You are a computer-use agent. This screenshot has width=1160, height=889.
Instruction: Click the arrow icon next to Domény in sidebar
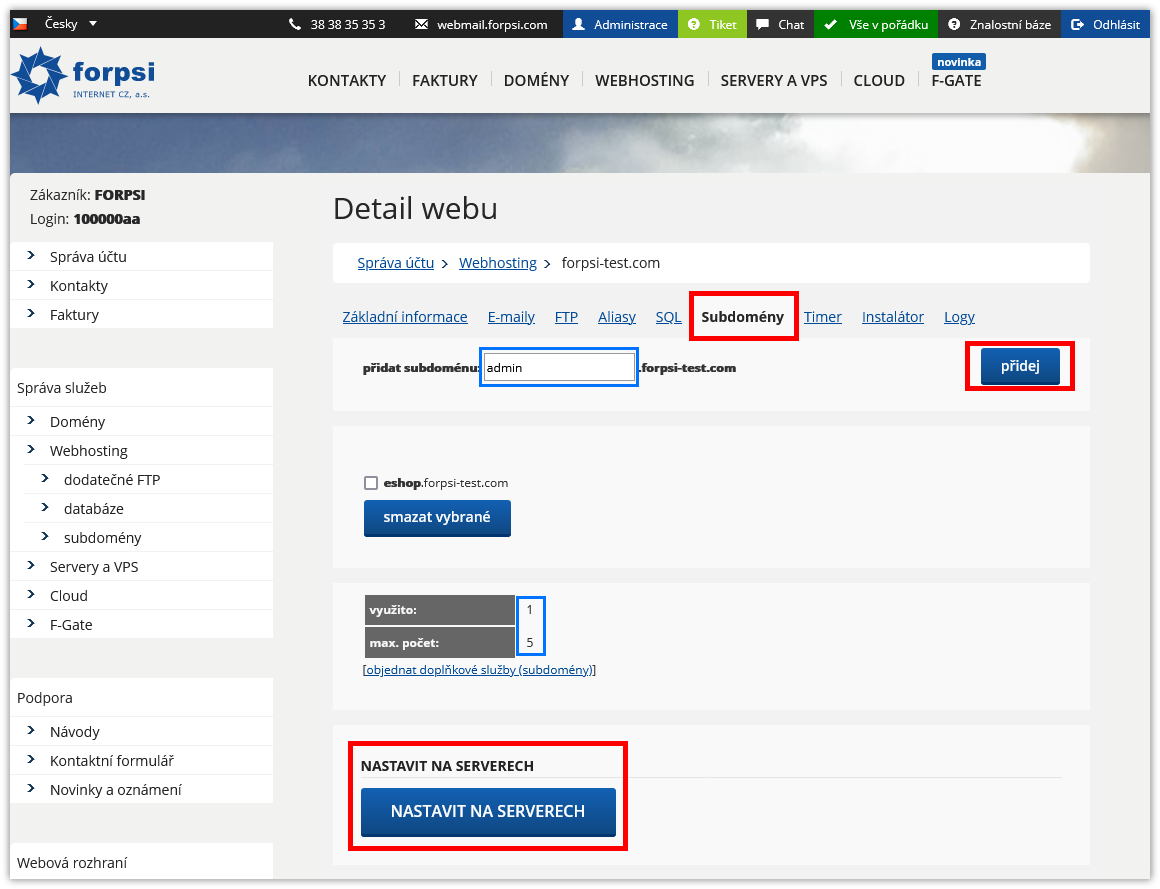click(x=31, y=420)
